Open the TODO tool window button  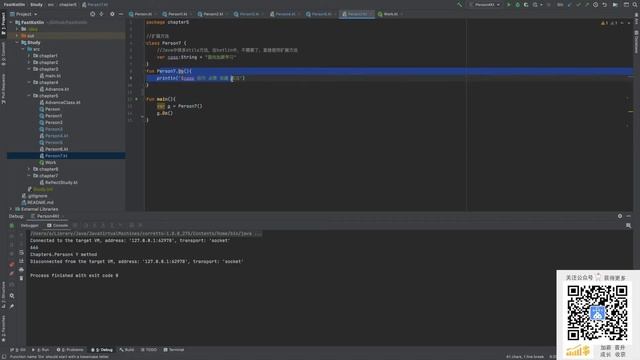tap(149, 350)
